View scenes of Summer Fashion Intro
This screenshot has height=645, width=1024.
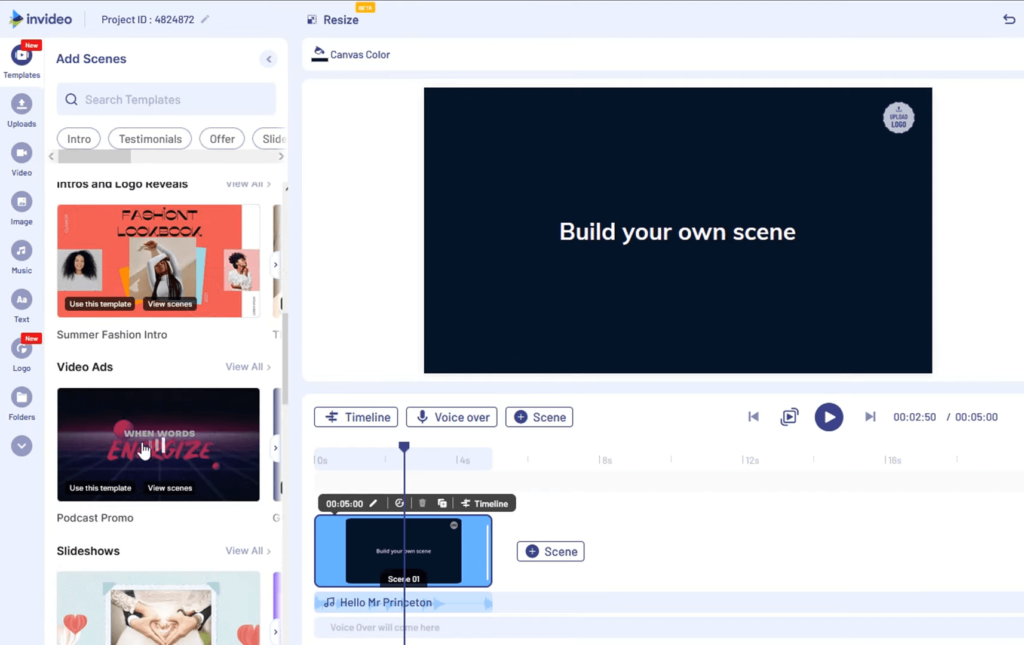point(170,304)
